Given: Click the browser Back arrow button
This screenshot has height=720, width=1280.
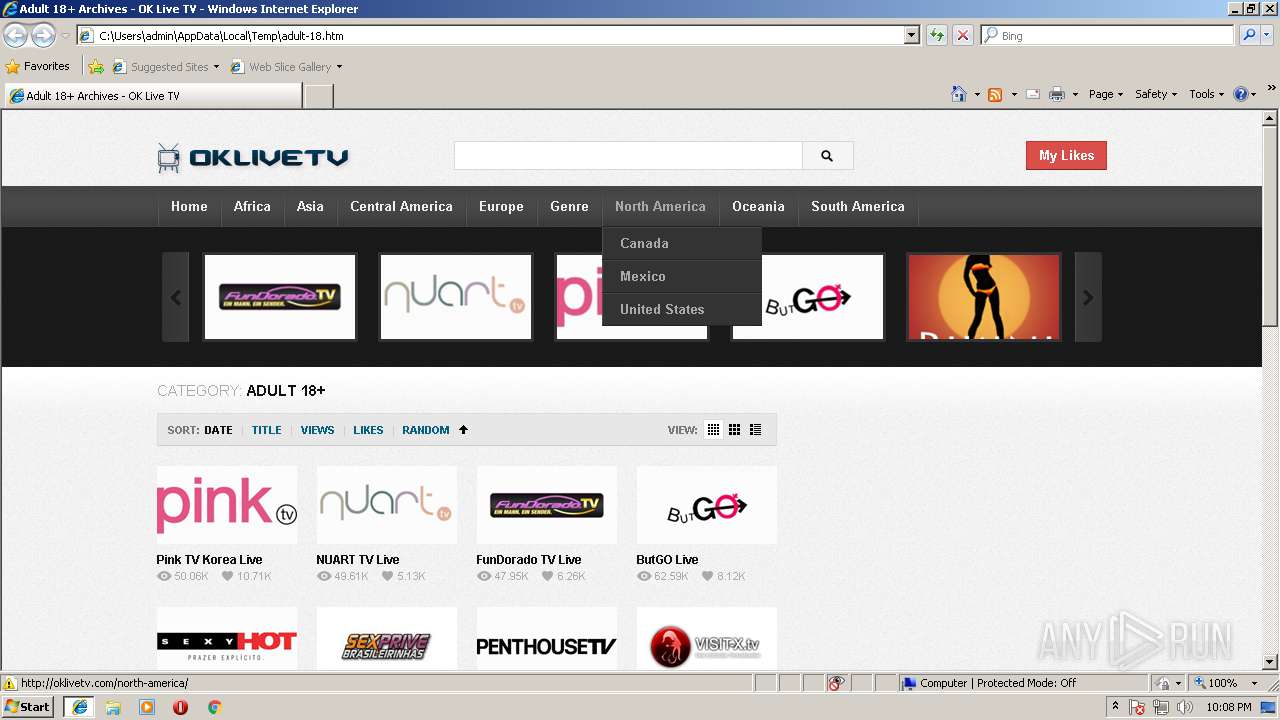Looking at the screenshot, I should click(x=15, y=35).
